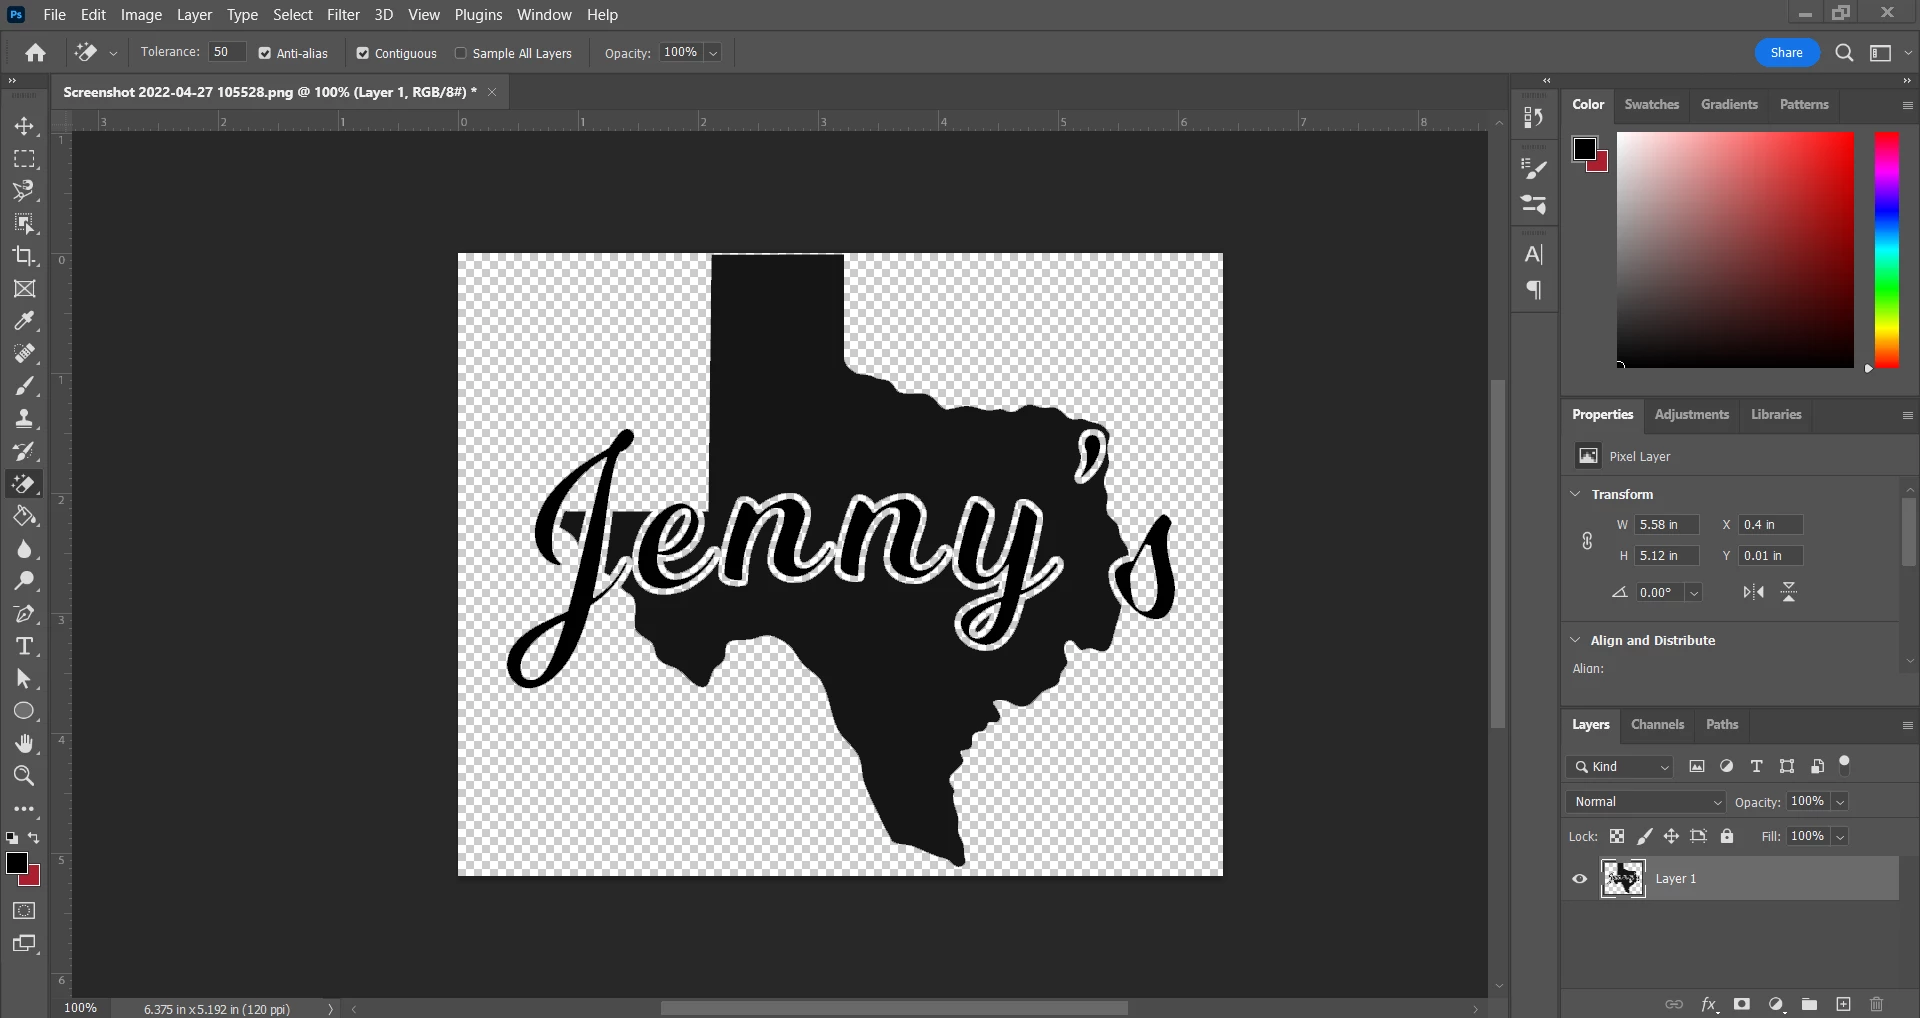Viewport: 1920px width, 1018px height.
Task: Select the Eyedropper tool
Action: point(24,321)
